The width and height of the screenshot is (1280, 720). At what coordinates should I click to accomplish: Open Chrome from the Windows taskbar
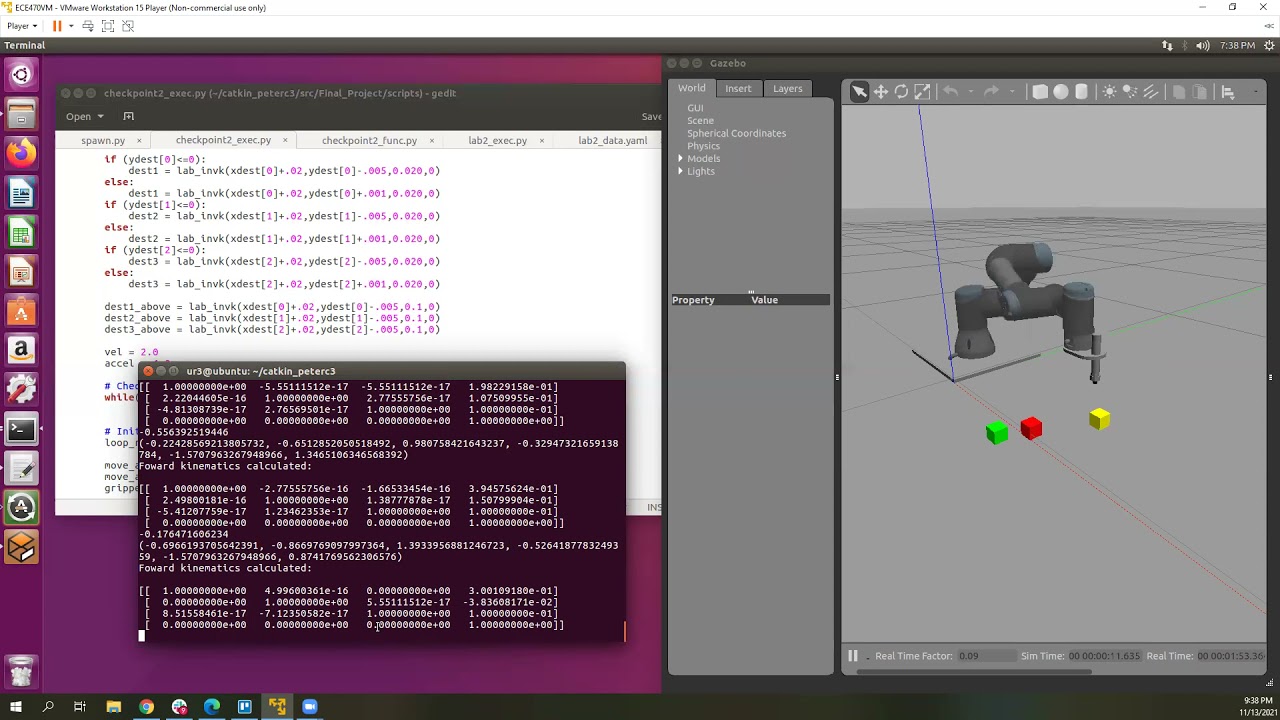click(x=146, y=707)
